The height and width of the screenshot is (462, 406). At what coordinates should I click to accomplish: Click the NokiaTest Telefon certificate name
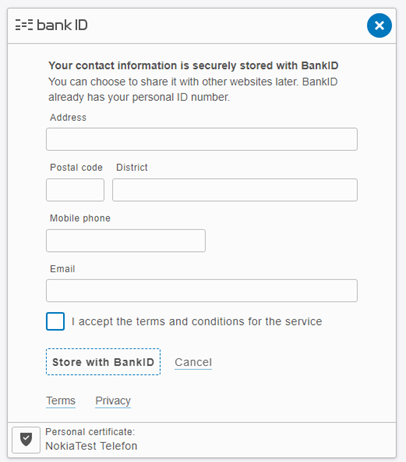click(x=91, y=446)
